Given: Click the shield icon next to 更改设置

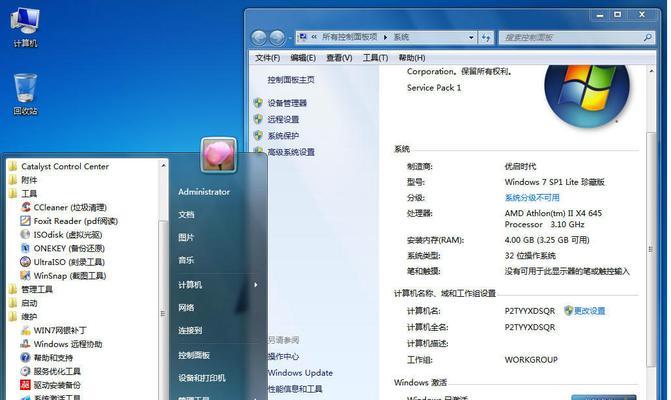Looking at the screenshot, I should [x=568, y=311].
